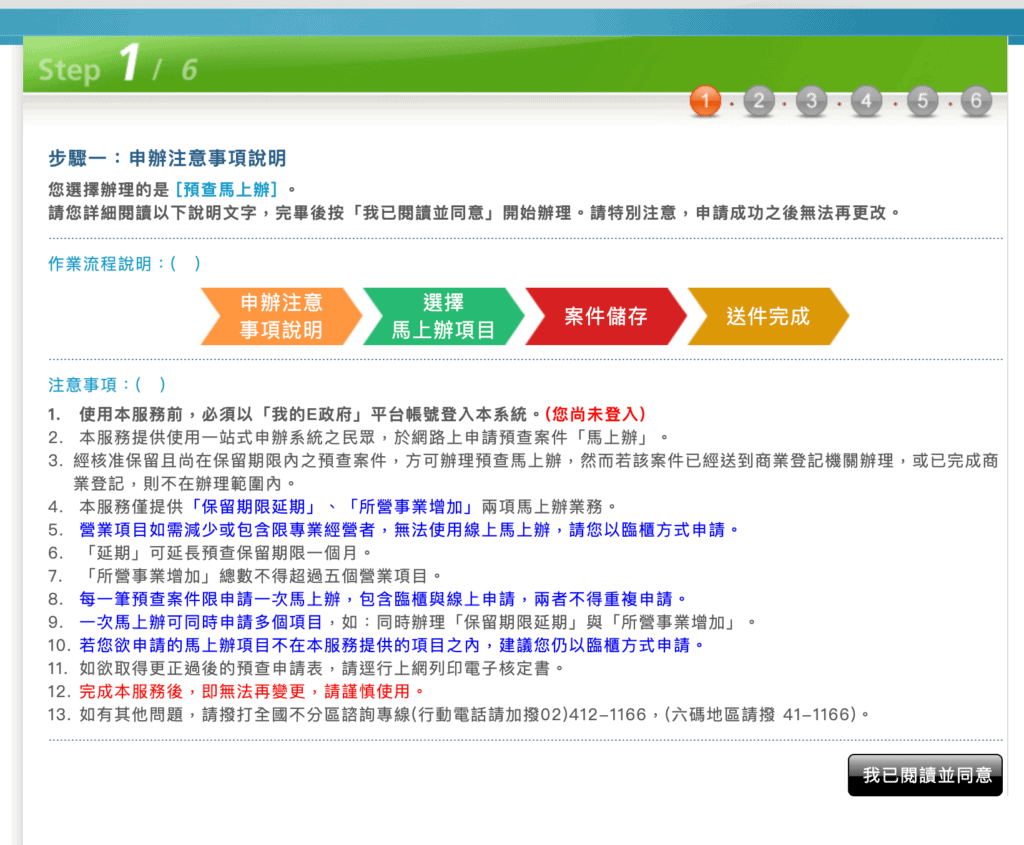Click step 1 orange circle indicator
Screen dimensions: 1024x845
coord(705,101)
